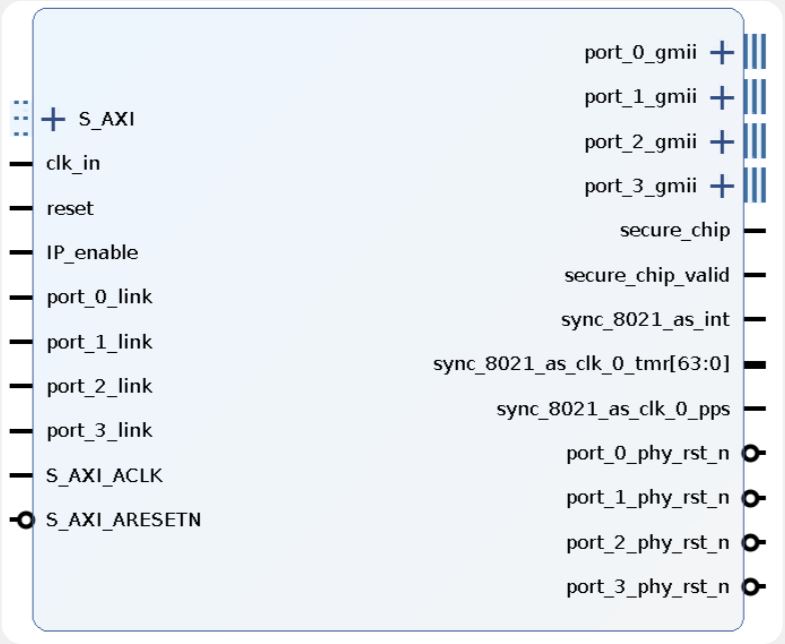Expand port_3_gmii bus interface

click(721, 186)
